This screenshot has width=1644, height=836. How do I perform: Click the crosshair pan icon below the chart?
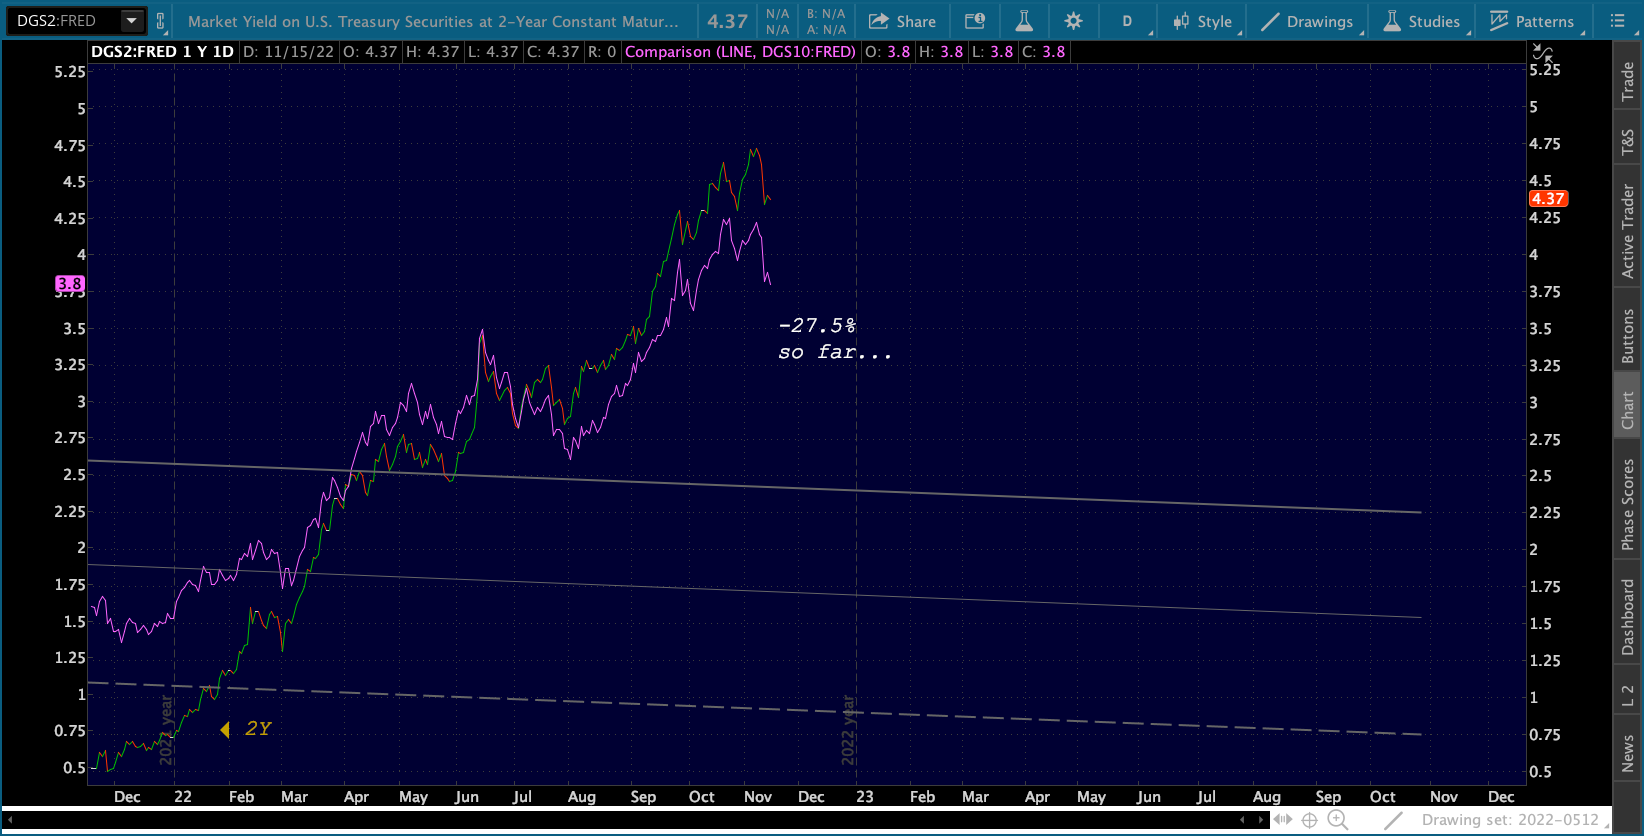coord(1309,820)
